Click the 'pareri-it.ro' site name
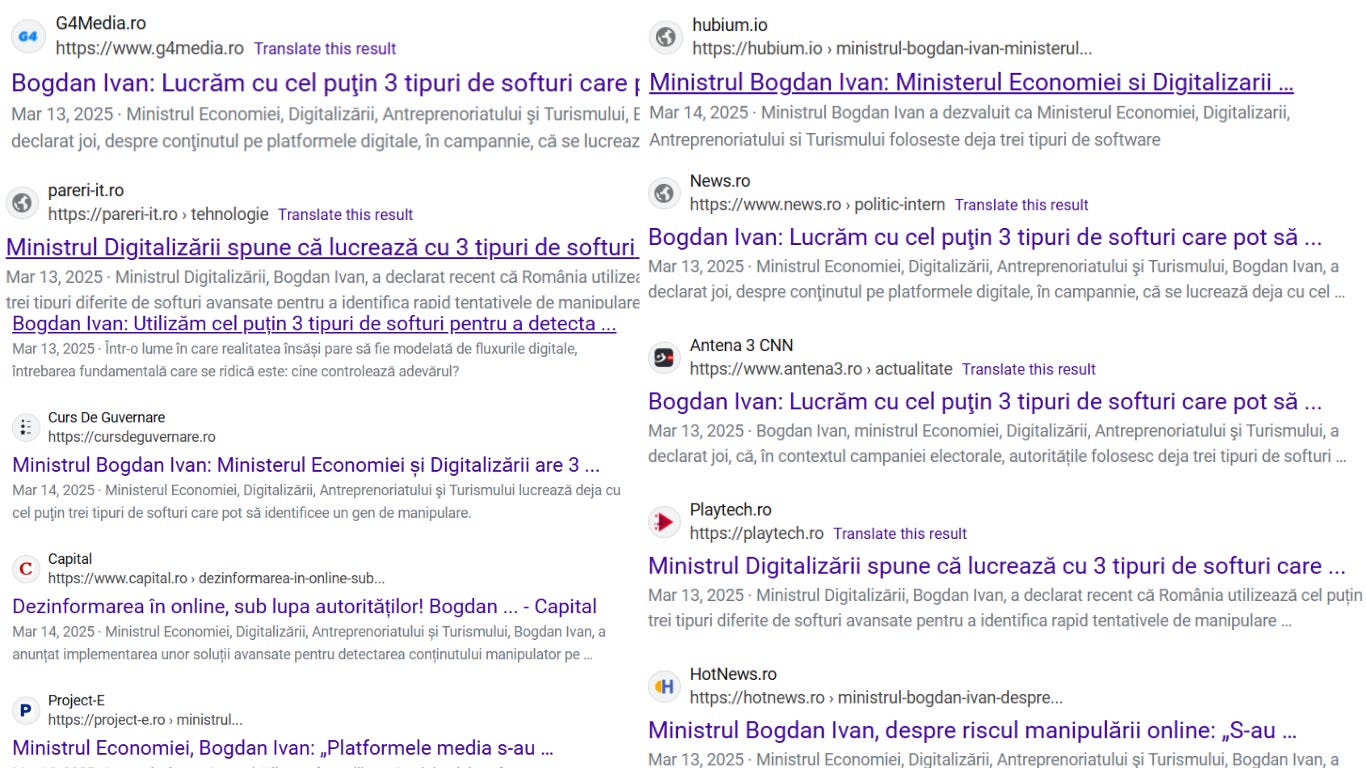This screenshot has width=1366, height=768. pyautogui.click(x=86, y=190)
